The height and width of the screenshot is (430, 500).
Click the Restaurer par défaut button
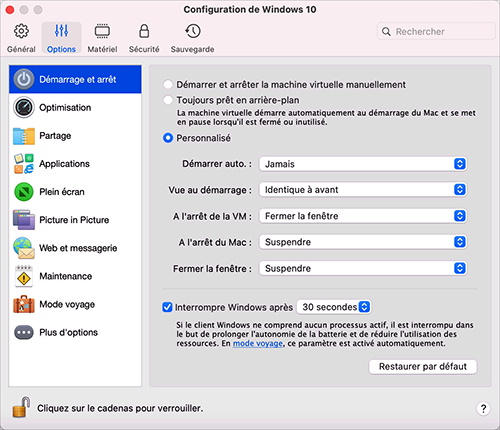(x=423, y=367)
